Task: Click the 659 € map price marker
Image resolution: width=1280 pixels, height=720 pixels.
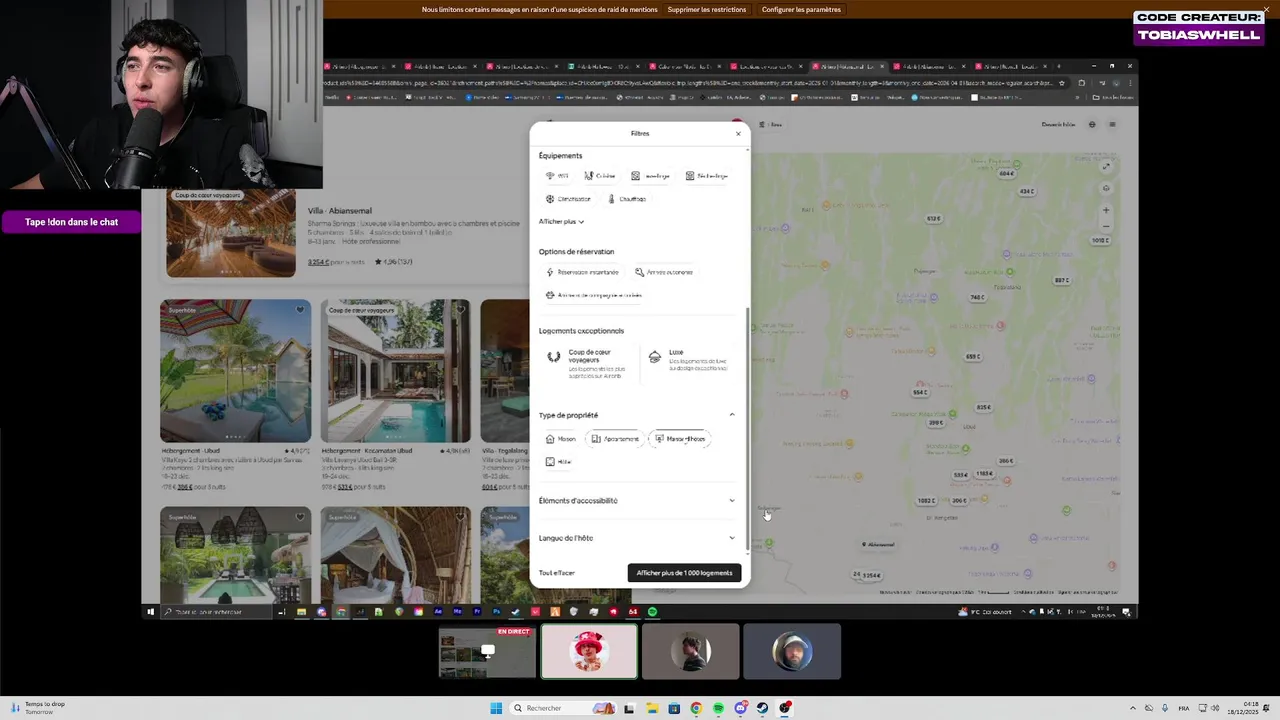Action: [973, 357]
